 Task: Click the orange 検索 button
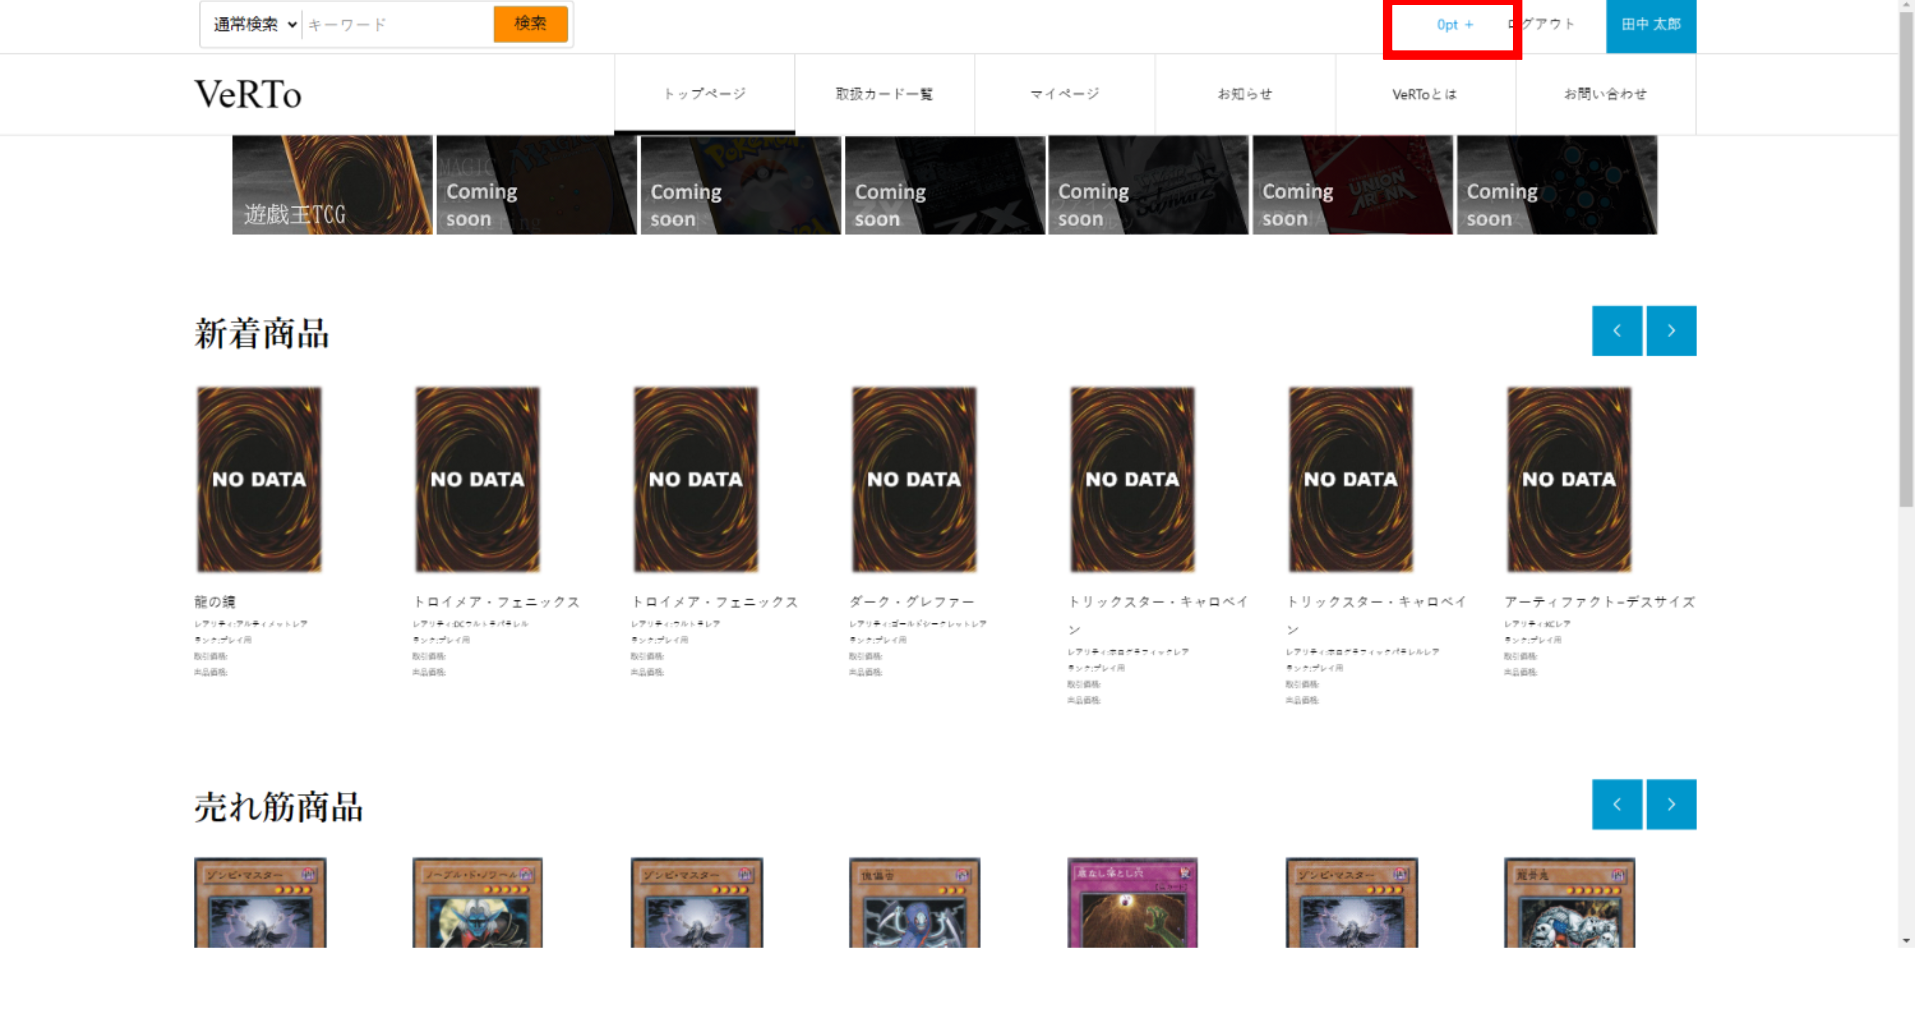530,24
